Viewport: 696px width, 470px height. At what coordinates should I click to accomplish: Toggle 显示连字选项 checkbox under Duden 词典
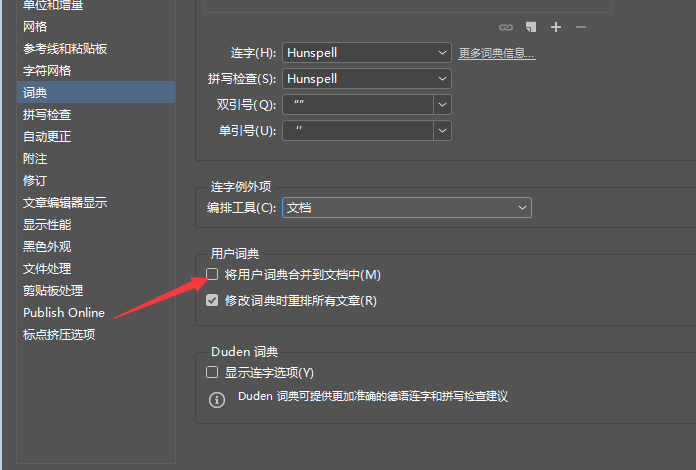pyautogui.click(x=212, y=372)
